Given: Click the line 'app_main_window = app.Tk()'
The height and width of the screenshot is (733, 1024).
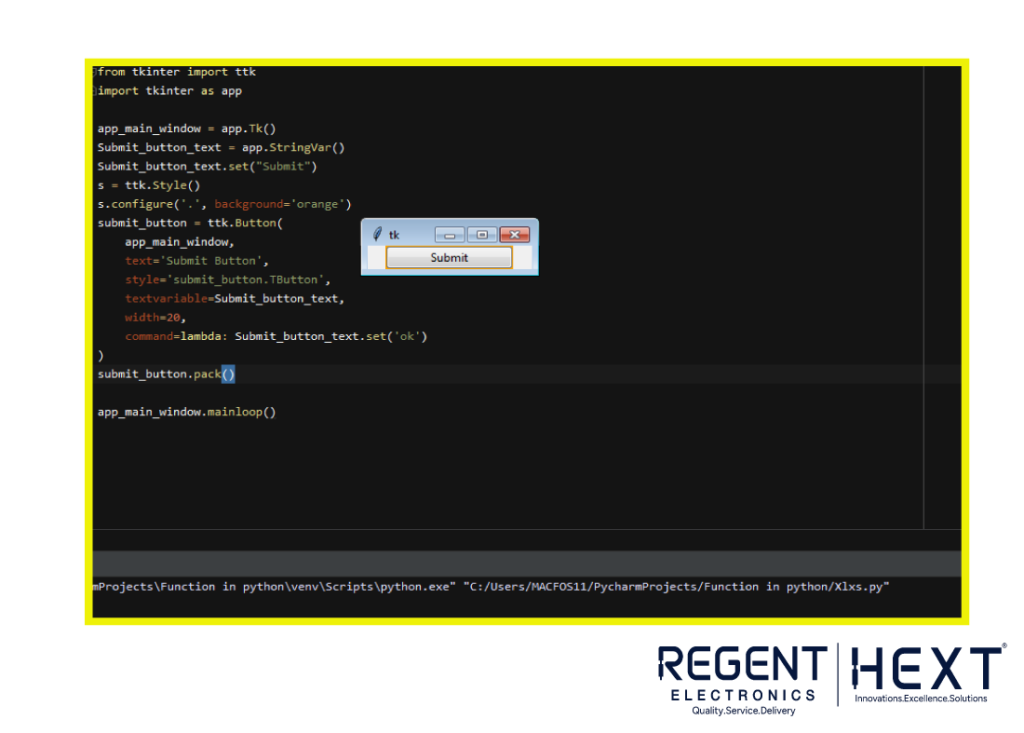Looking at the screenshot, I should coord(187,129).
